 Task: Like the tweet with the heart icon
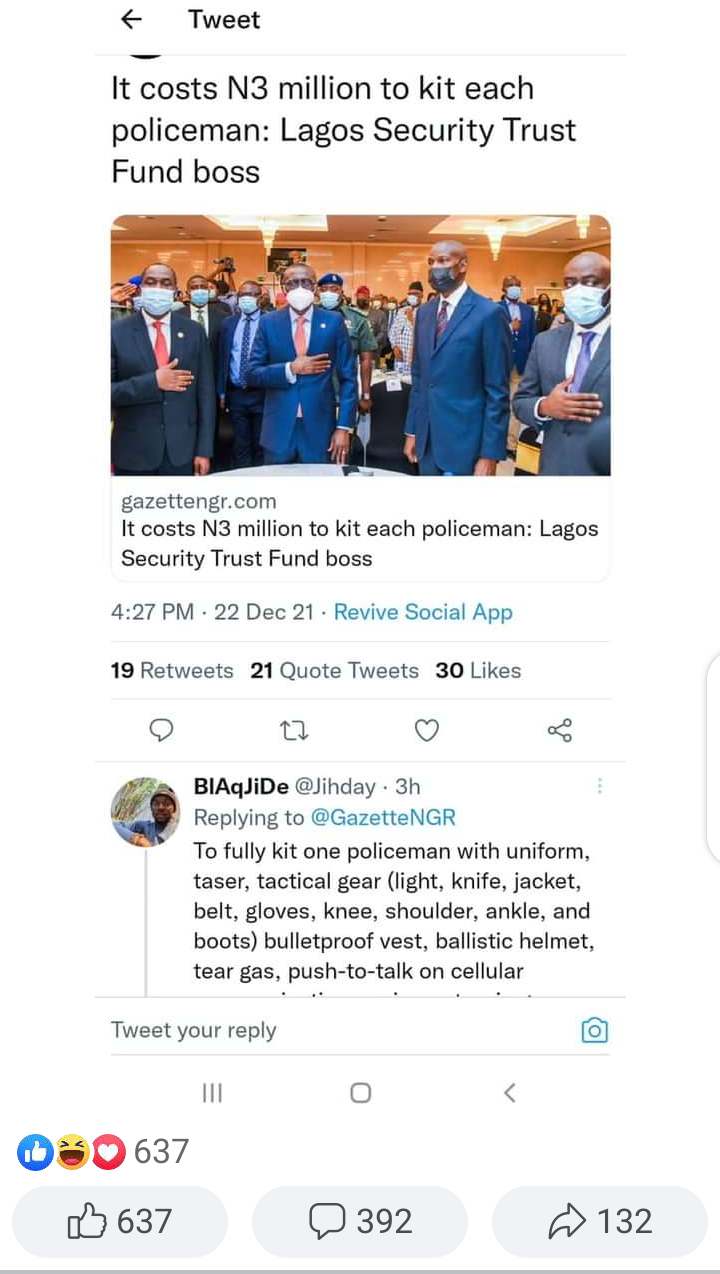coord(427,731)
